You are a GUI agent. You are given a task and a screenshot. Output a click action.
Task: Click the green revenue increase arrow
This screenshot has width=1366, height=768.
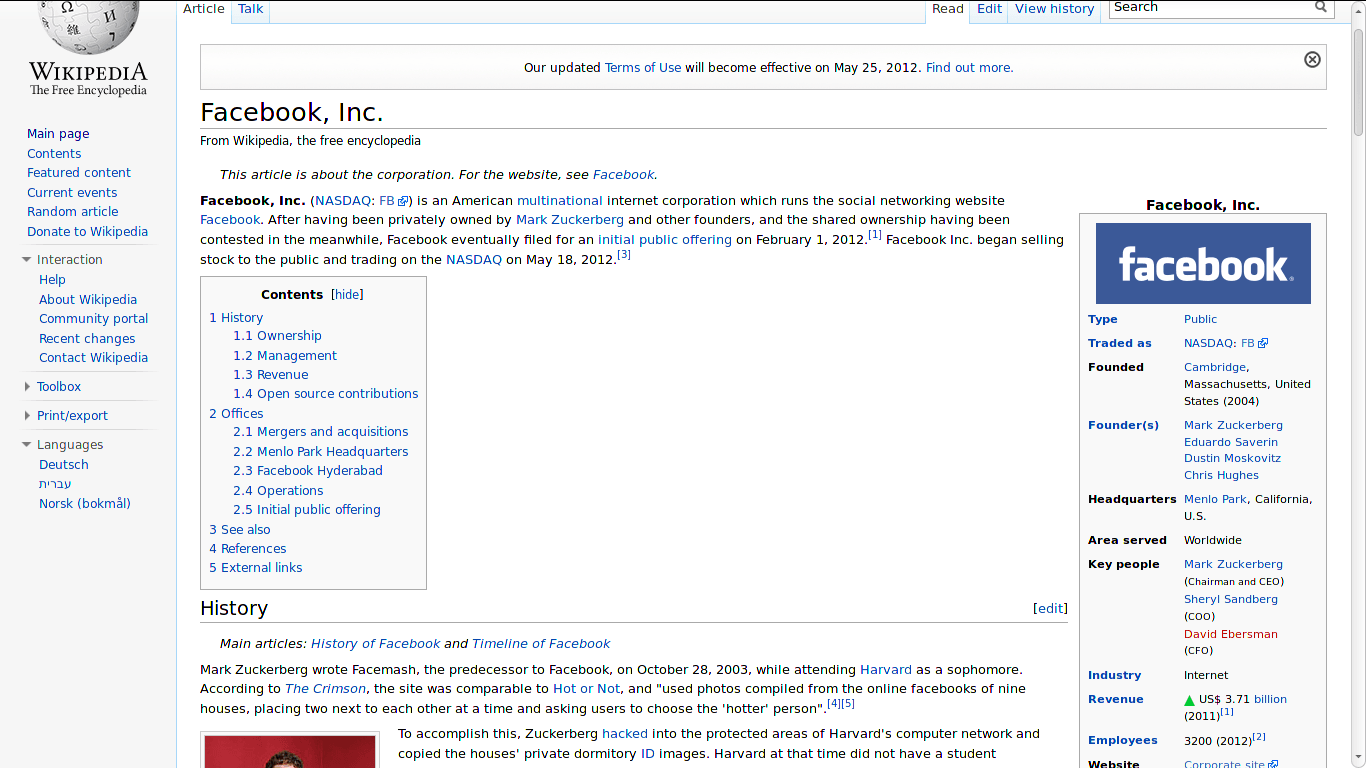[x=1189, y=700]
